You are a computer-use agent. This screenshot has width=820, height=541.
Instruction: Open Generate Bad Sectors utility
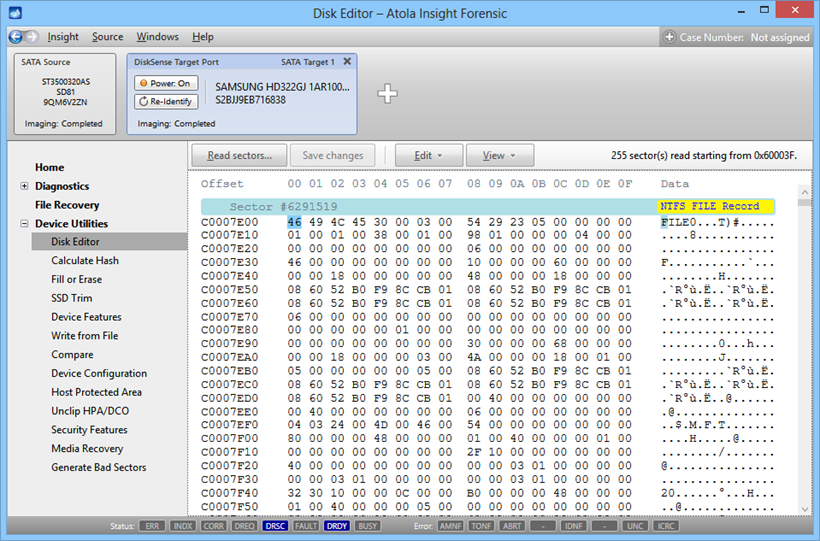pos(99,468)
